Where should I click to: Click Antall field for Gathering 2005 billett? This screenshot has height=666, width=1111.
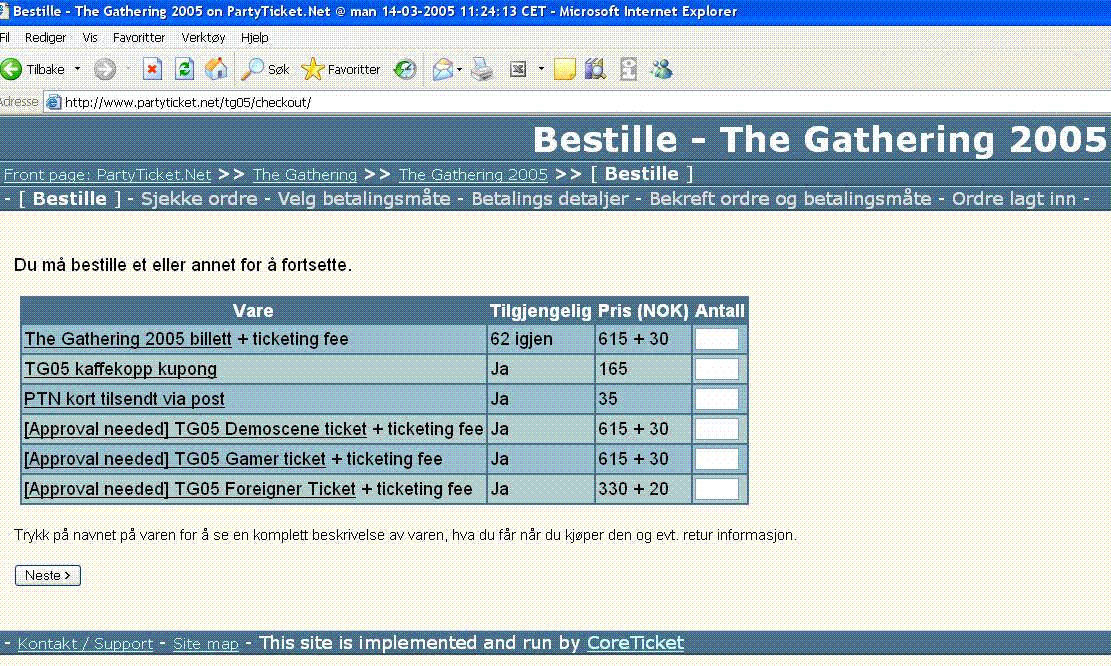(717, 339)
